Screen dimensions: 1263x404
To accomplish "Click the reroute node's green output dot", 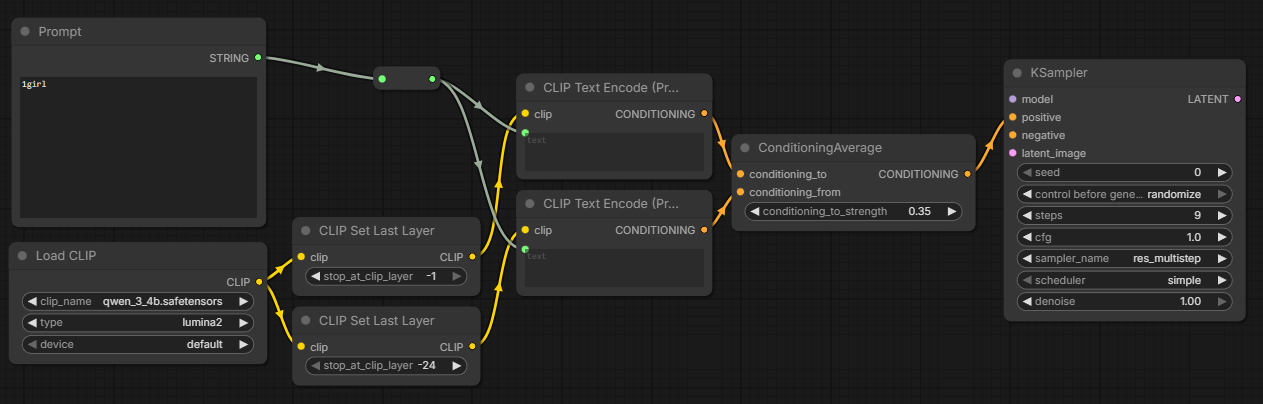I will coord(432,78).
